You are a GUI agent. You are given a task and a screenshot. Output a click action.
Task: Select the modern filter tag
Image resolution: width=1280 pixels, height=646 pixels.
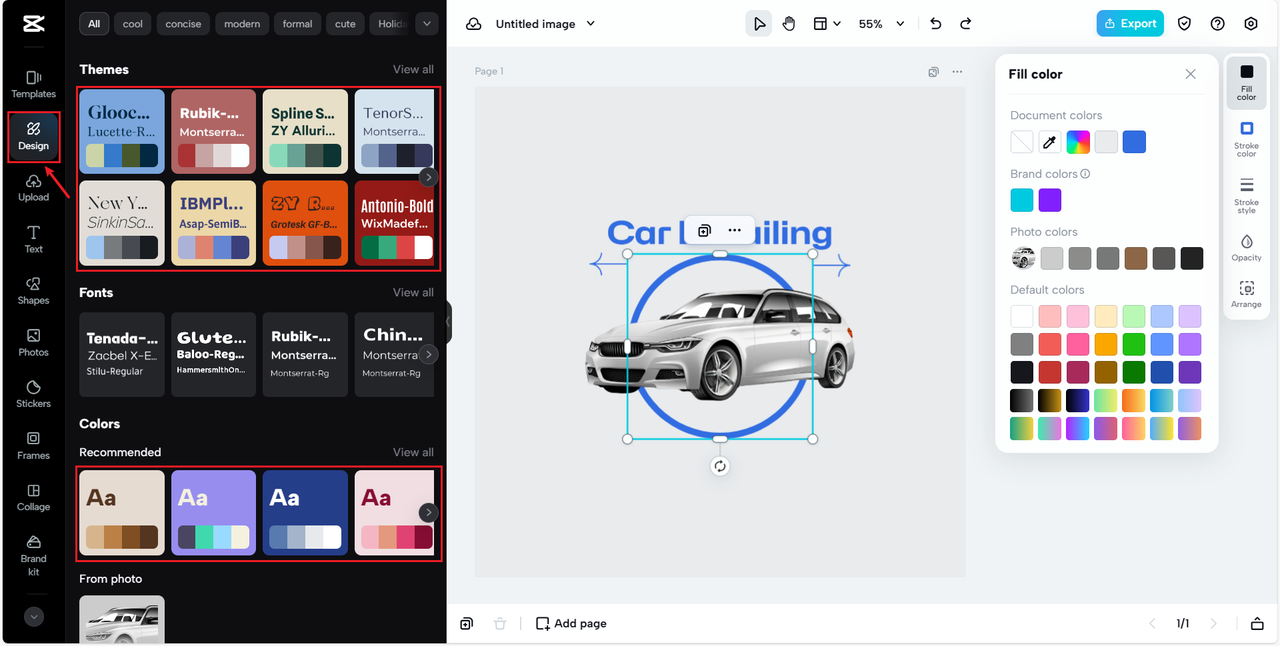[x=242, y=24]
